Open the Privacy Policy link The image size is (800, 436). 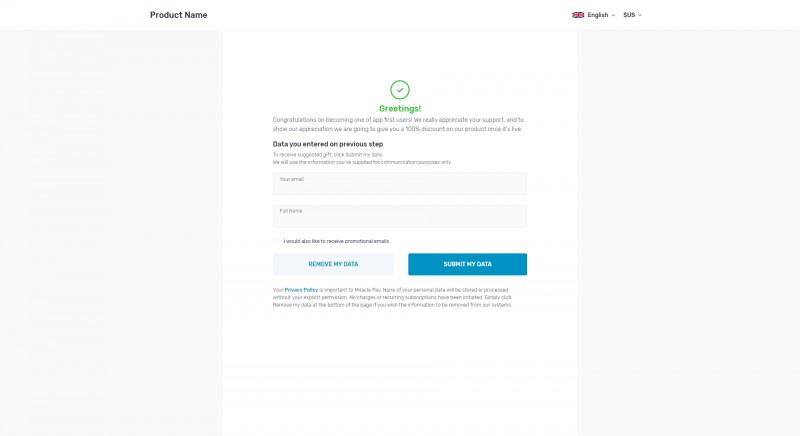[x=303, y=289]
